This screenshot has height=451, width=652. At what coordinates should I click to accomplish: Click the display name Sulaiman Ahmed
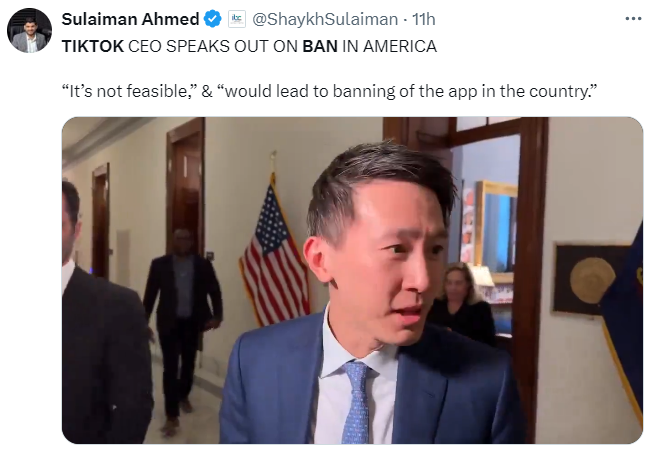131,19
